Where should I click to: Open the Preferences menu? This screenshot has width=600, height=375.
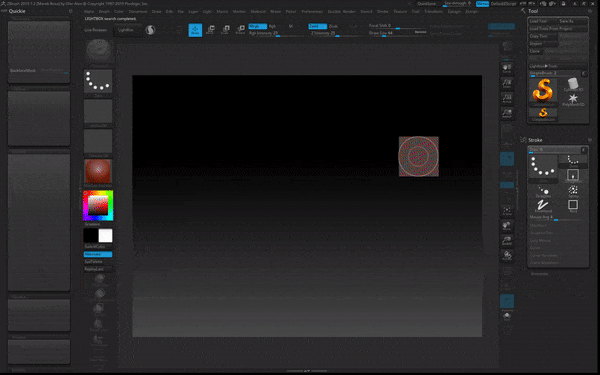312,12
